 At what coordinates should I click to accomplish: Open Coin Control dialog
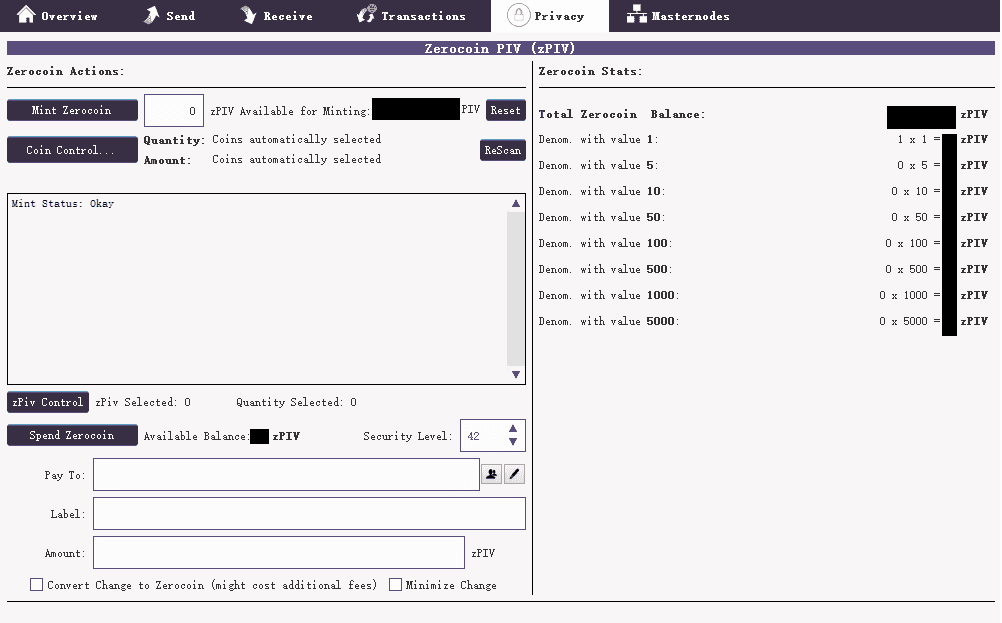[x=72, y=150]
